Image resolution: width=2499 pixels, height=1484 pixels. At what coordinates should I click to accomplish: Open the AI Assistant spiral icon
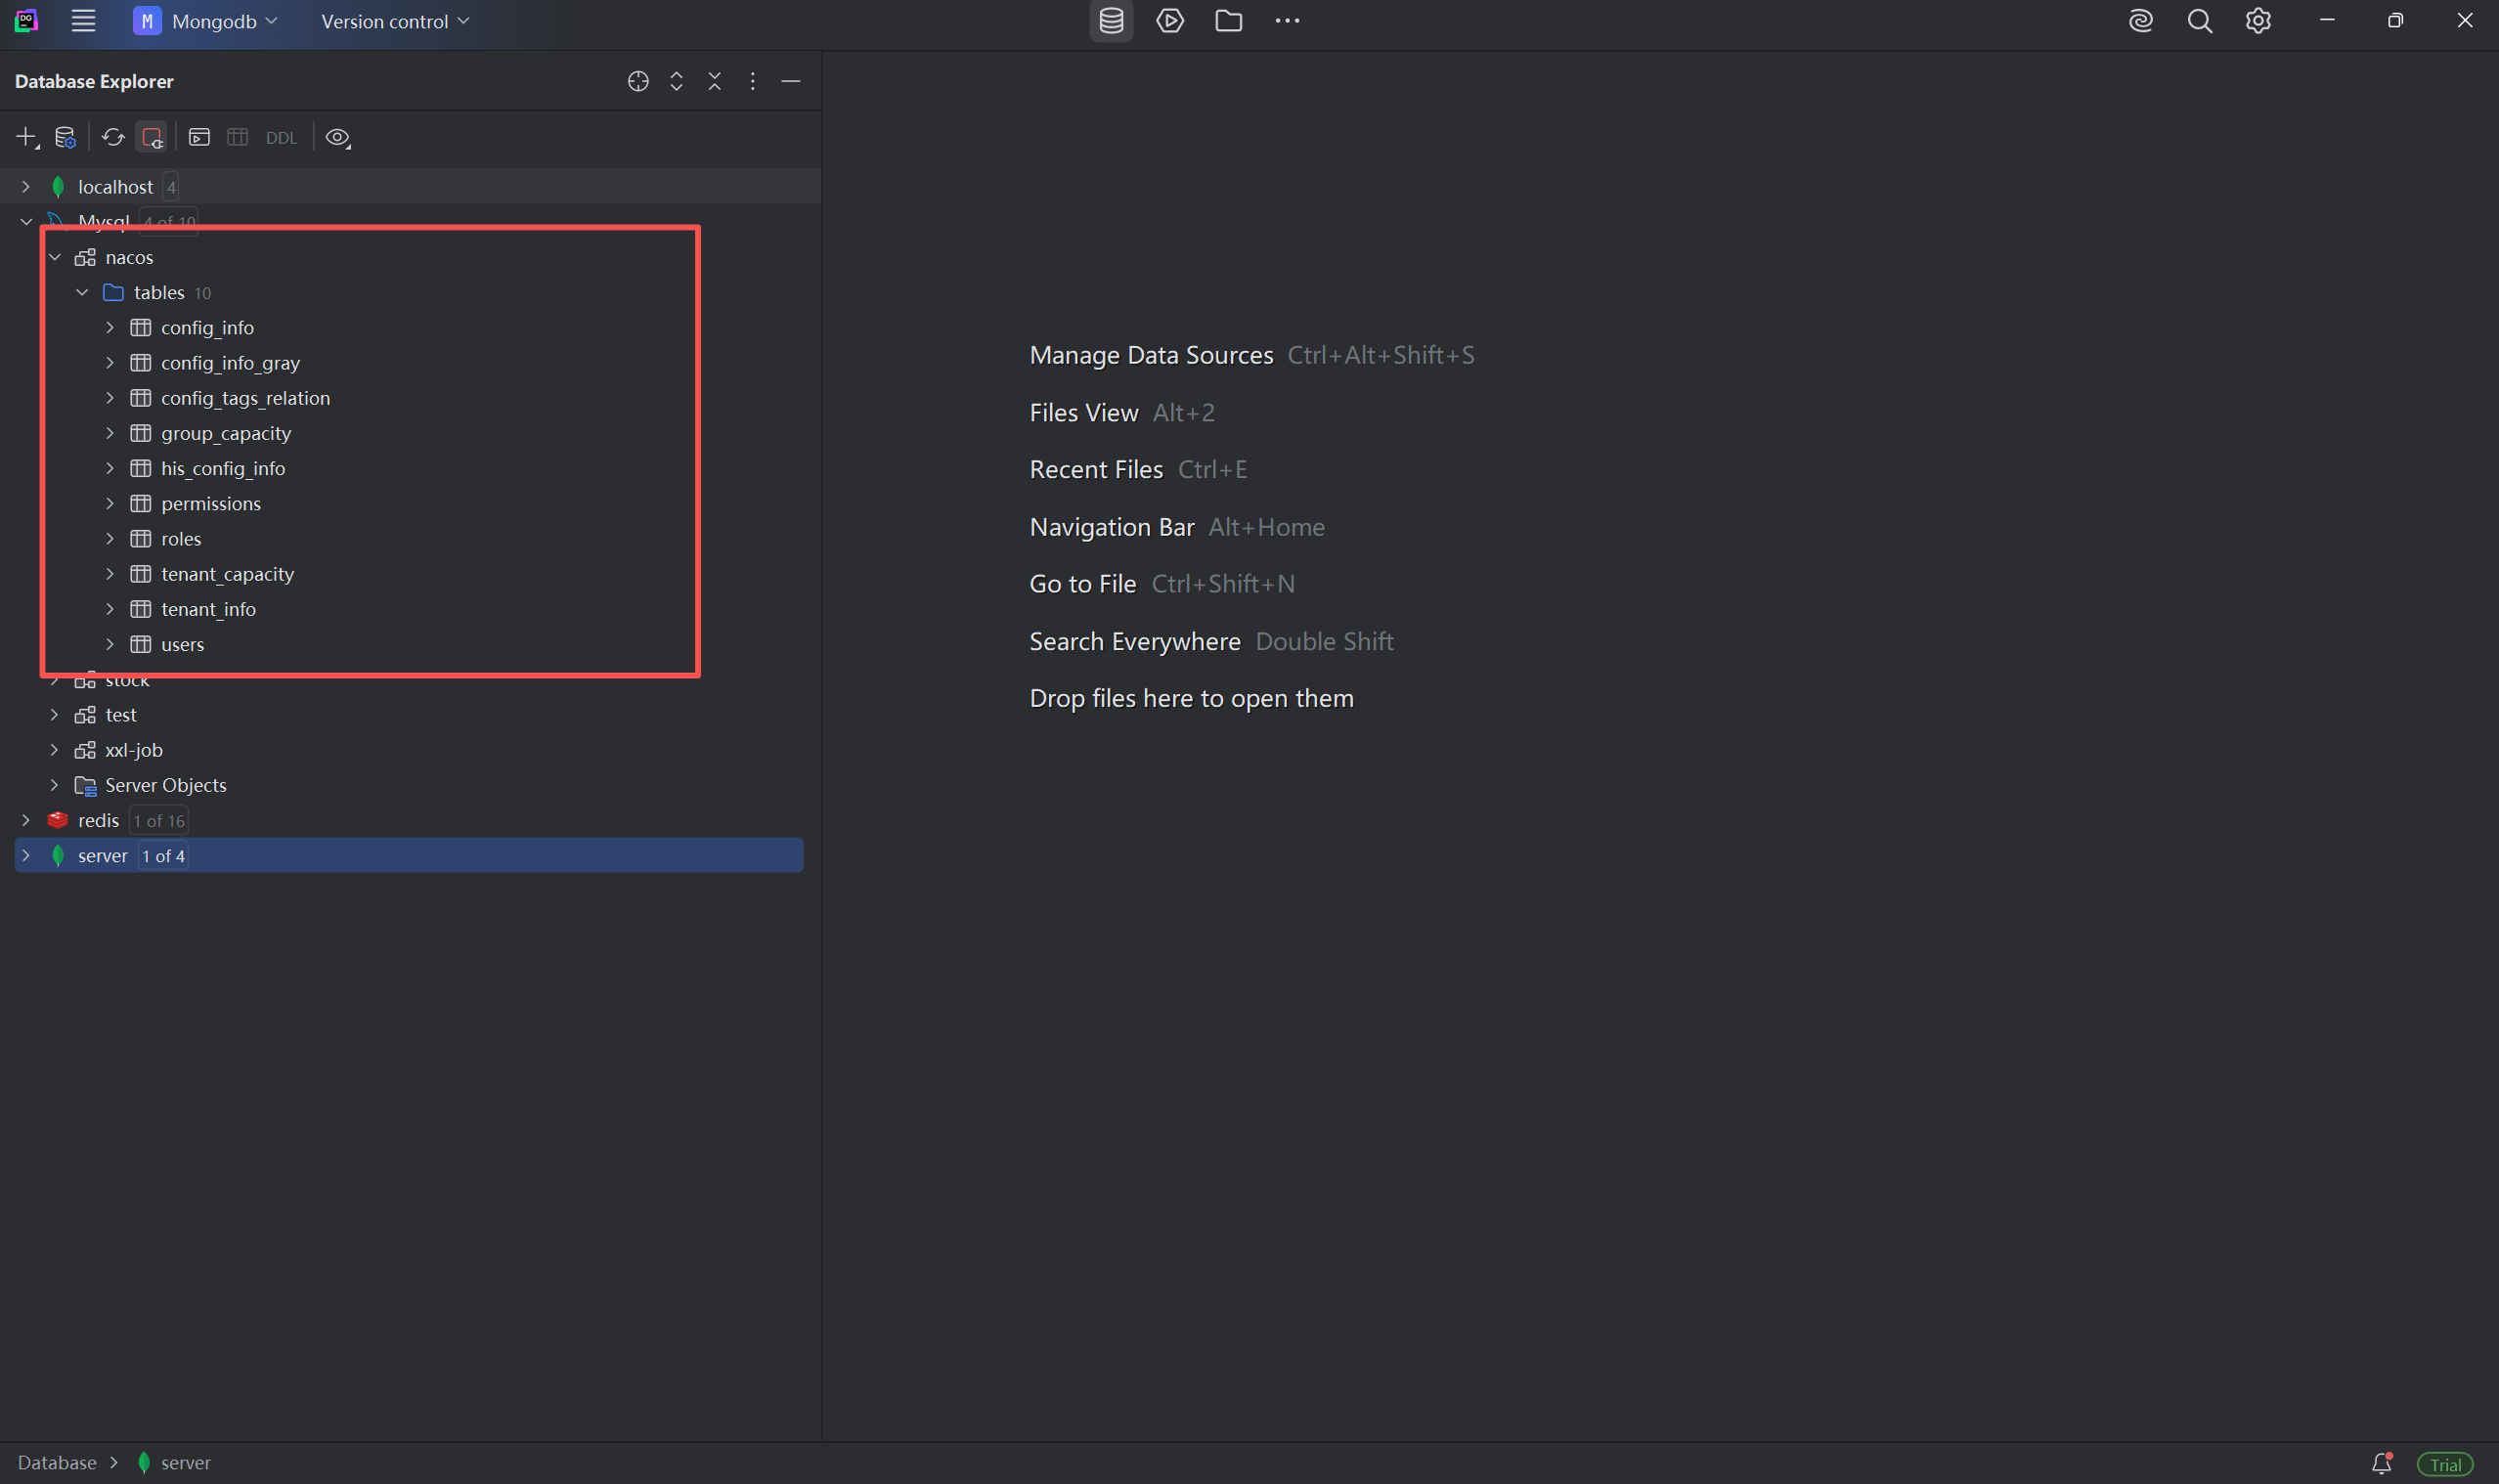2140,21
